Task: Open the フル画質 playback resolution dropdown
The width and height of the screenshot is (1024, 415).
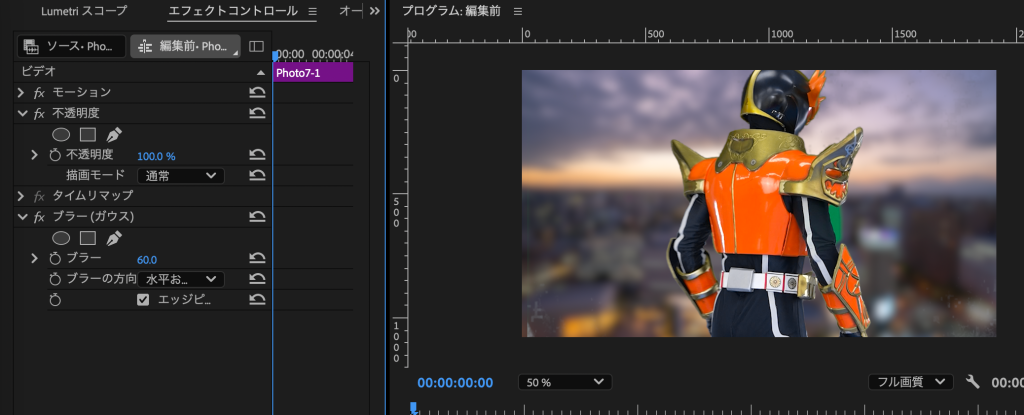Action: (x=910, y=382)
